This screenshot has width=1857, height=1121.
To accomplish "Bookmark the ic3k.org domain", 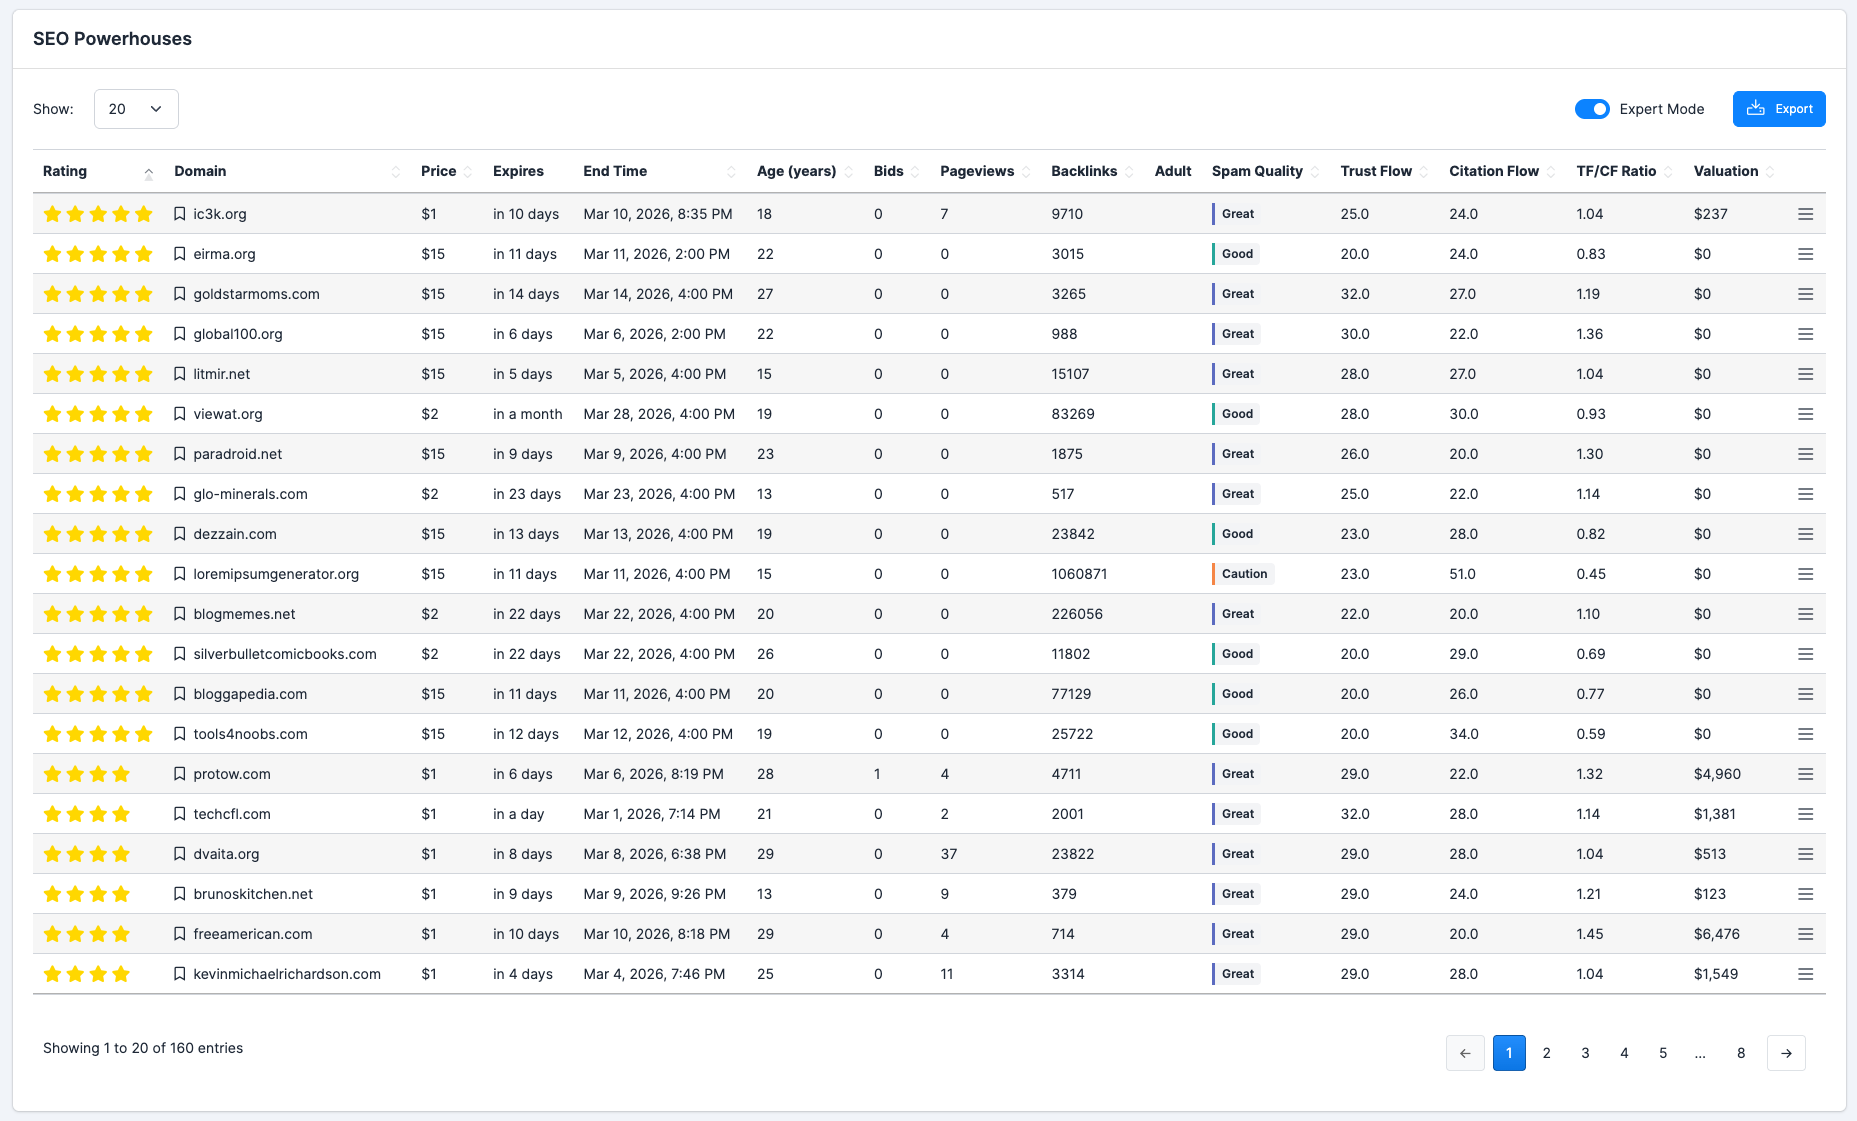I will pyautogui.click(x=180, y=213).
